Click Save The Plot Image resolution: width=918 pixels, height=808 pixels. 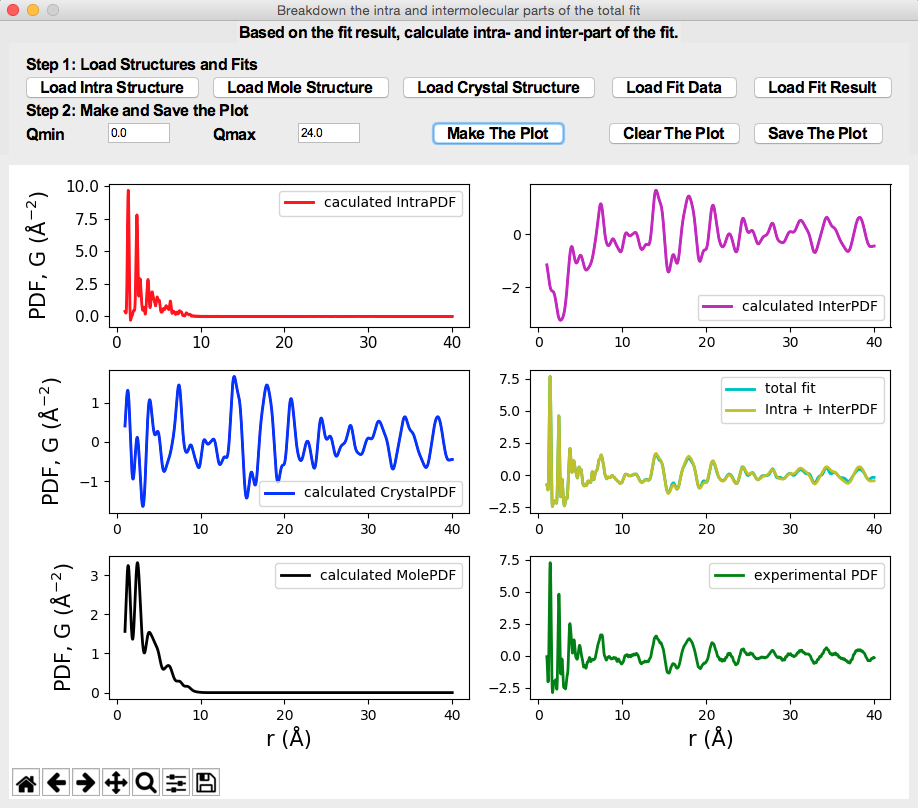click(818, 133)
